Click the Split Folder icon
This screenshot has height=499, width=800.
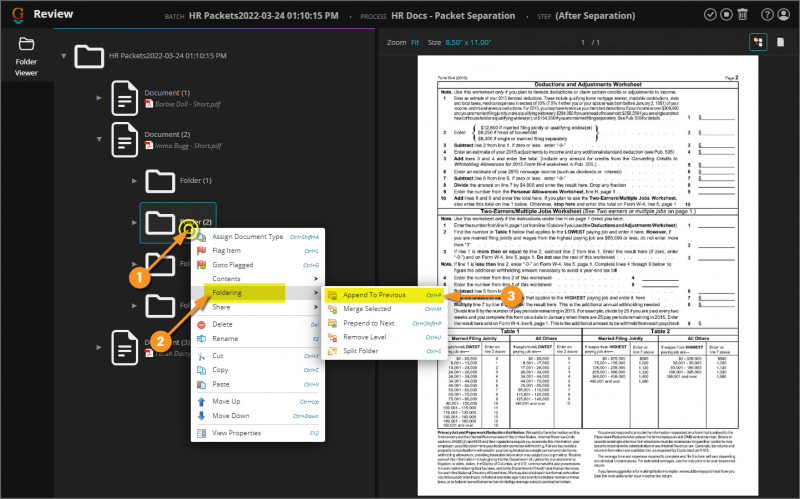point(332,351)
